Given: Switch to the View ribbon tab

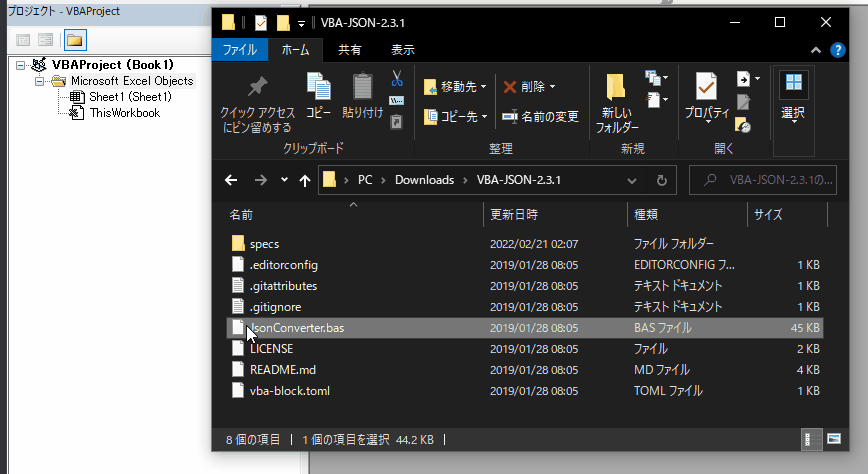Looking at the screenshot, I should tap(402, 50).
